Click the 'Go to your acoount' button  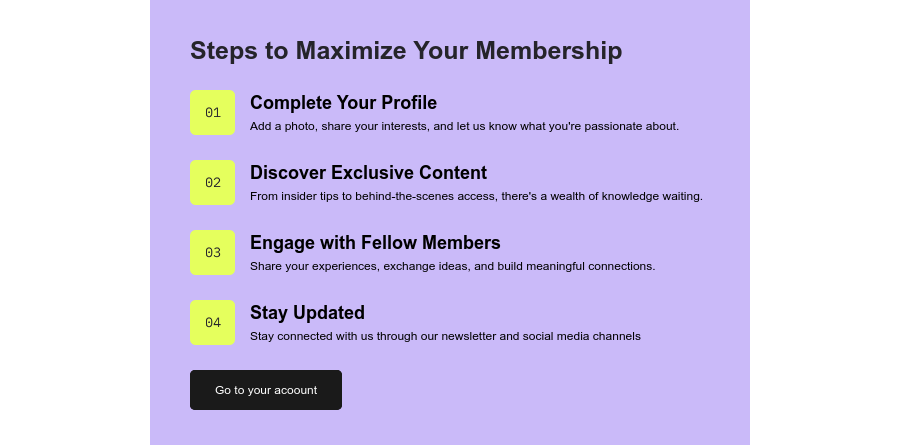pos(266,390)
